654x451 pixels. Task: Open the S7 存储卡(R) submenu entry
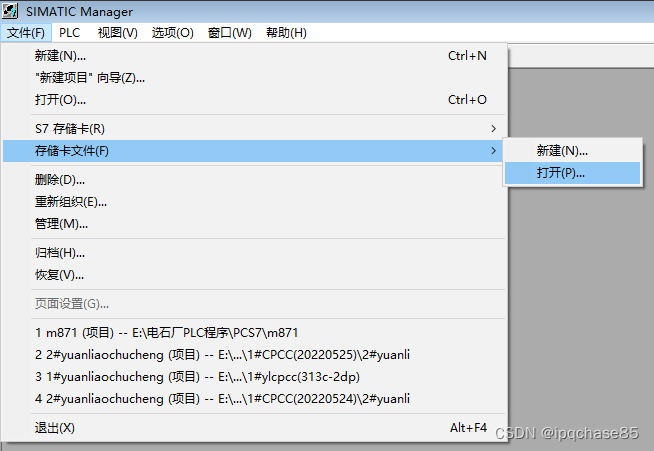click(x=254, y=128)
